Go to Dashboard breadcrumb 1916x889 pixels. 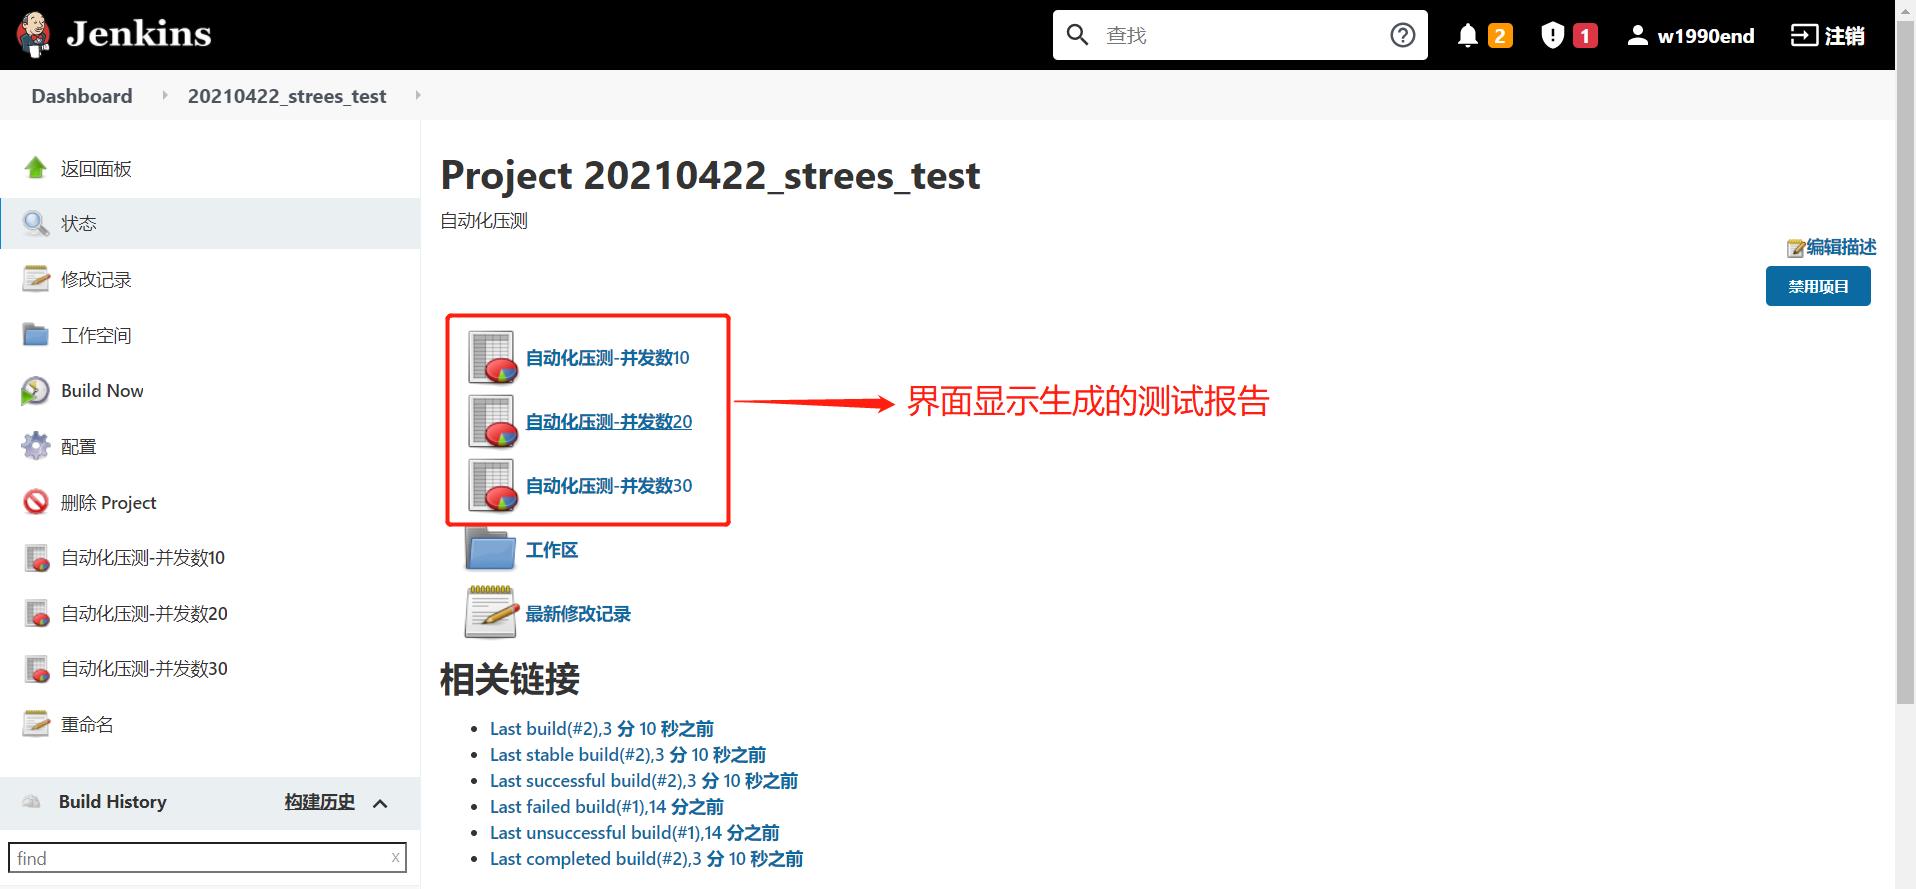click(x=82, y=96)
